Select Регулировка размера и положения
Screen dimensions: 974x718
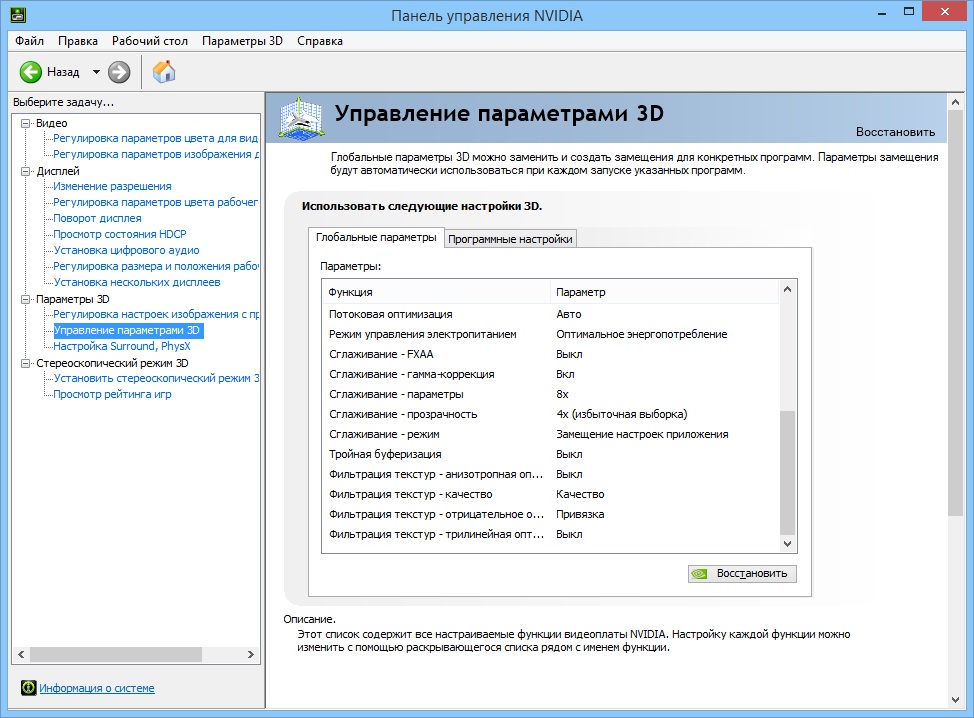(x=156, y=266)
